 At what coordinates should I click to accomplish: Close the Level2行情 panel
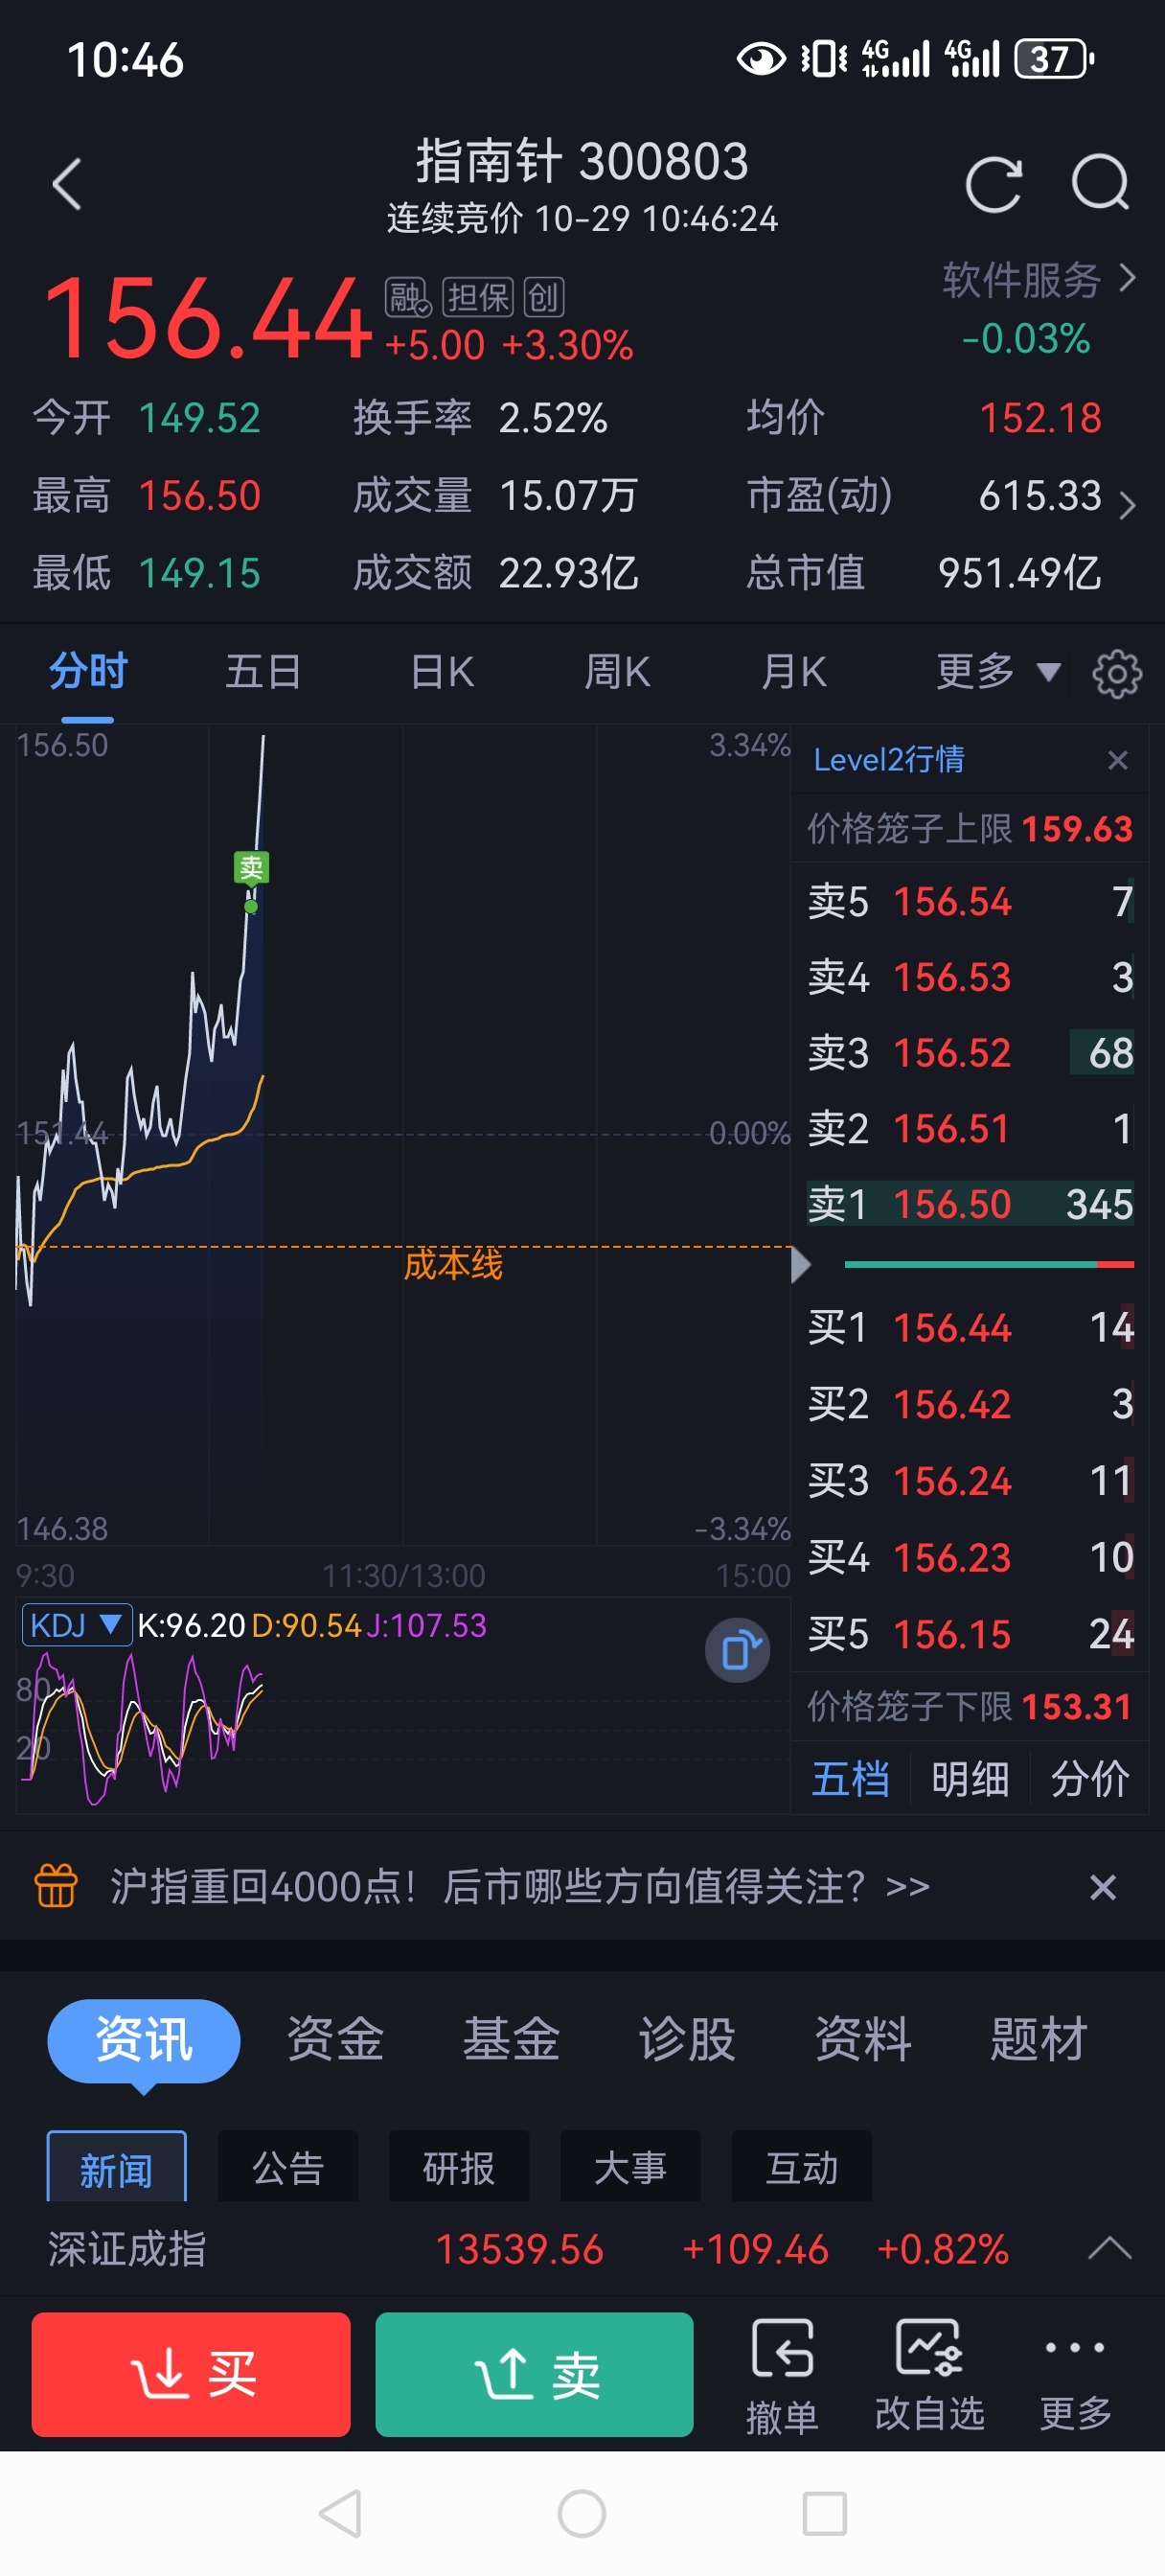(1118, 760)
